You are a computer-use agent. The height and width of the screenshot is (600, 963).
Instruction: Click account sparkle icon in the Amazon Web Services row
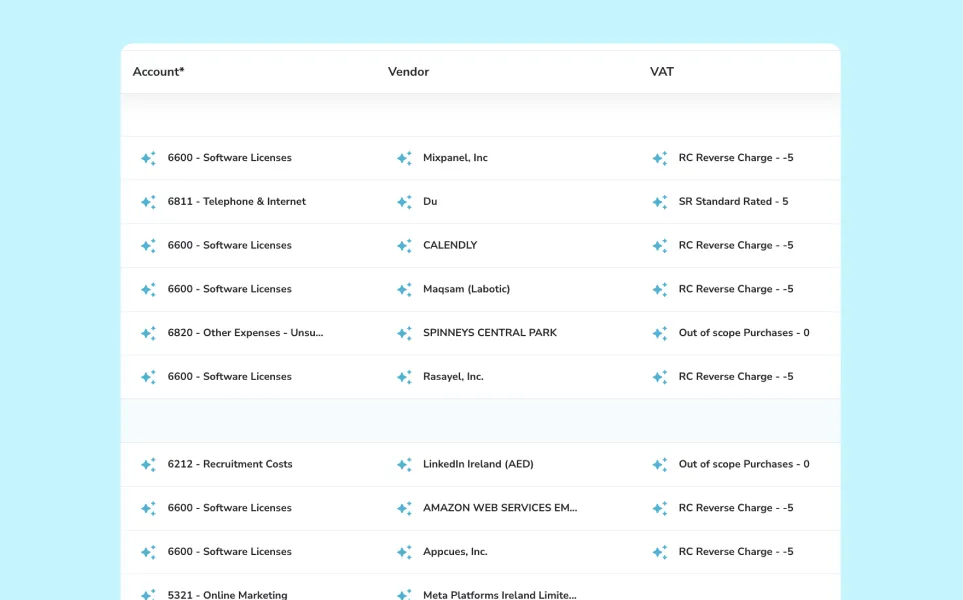149,508
